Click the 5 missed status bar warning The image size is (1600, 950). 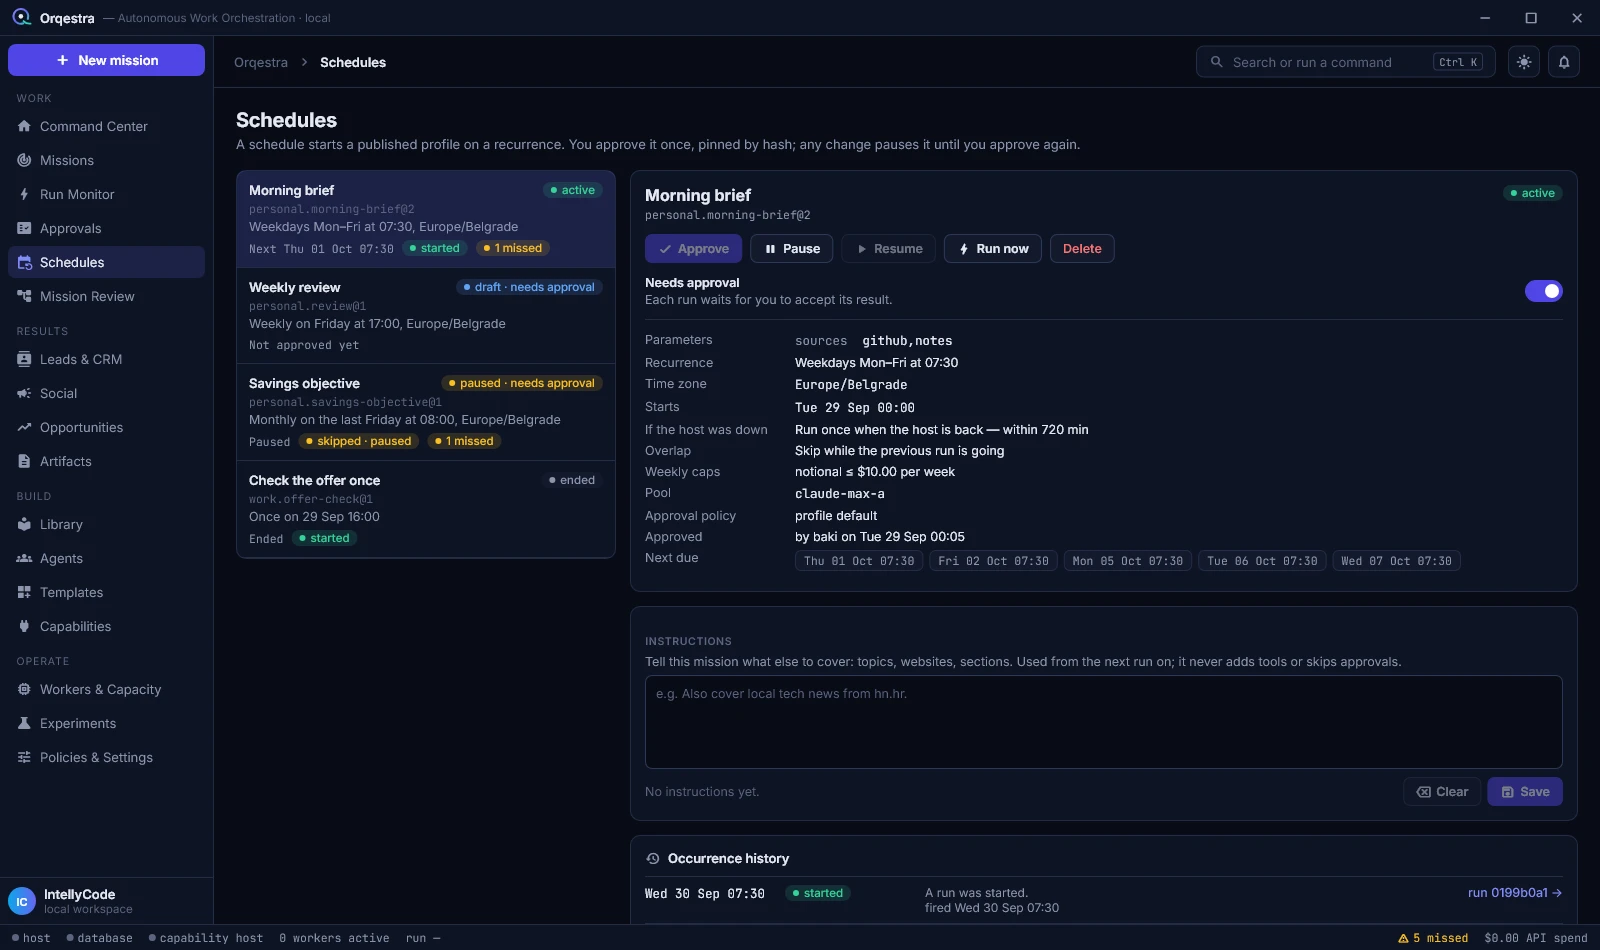click(x=1433, y=938)
